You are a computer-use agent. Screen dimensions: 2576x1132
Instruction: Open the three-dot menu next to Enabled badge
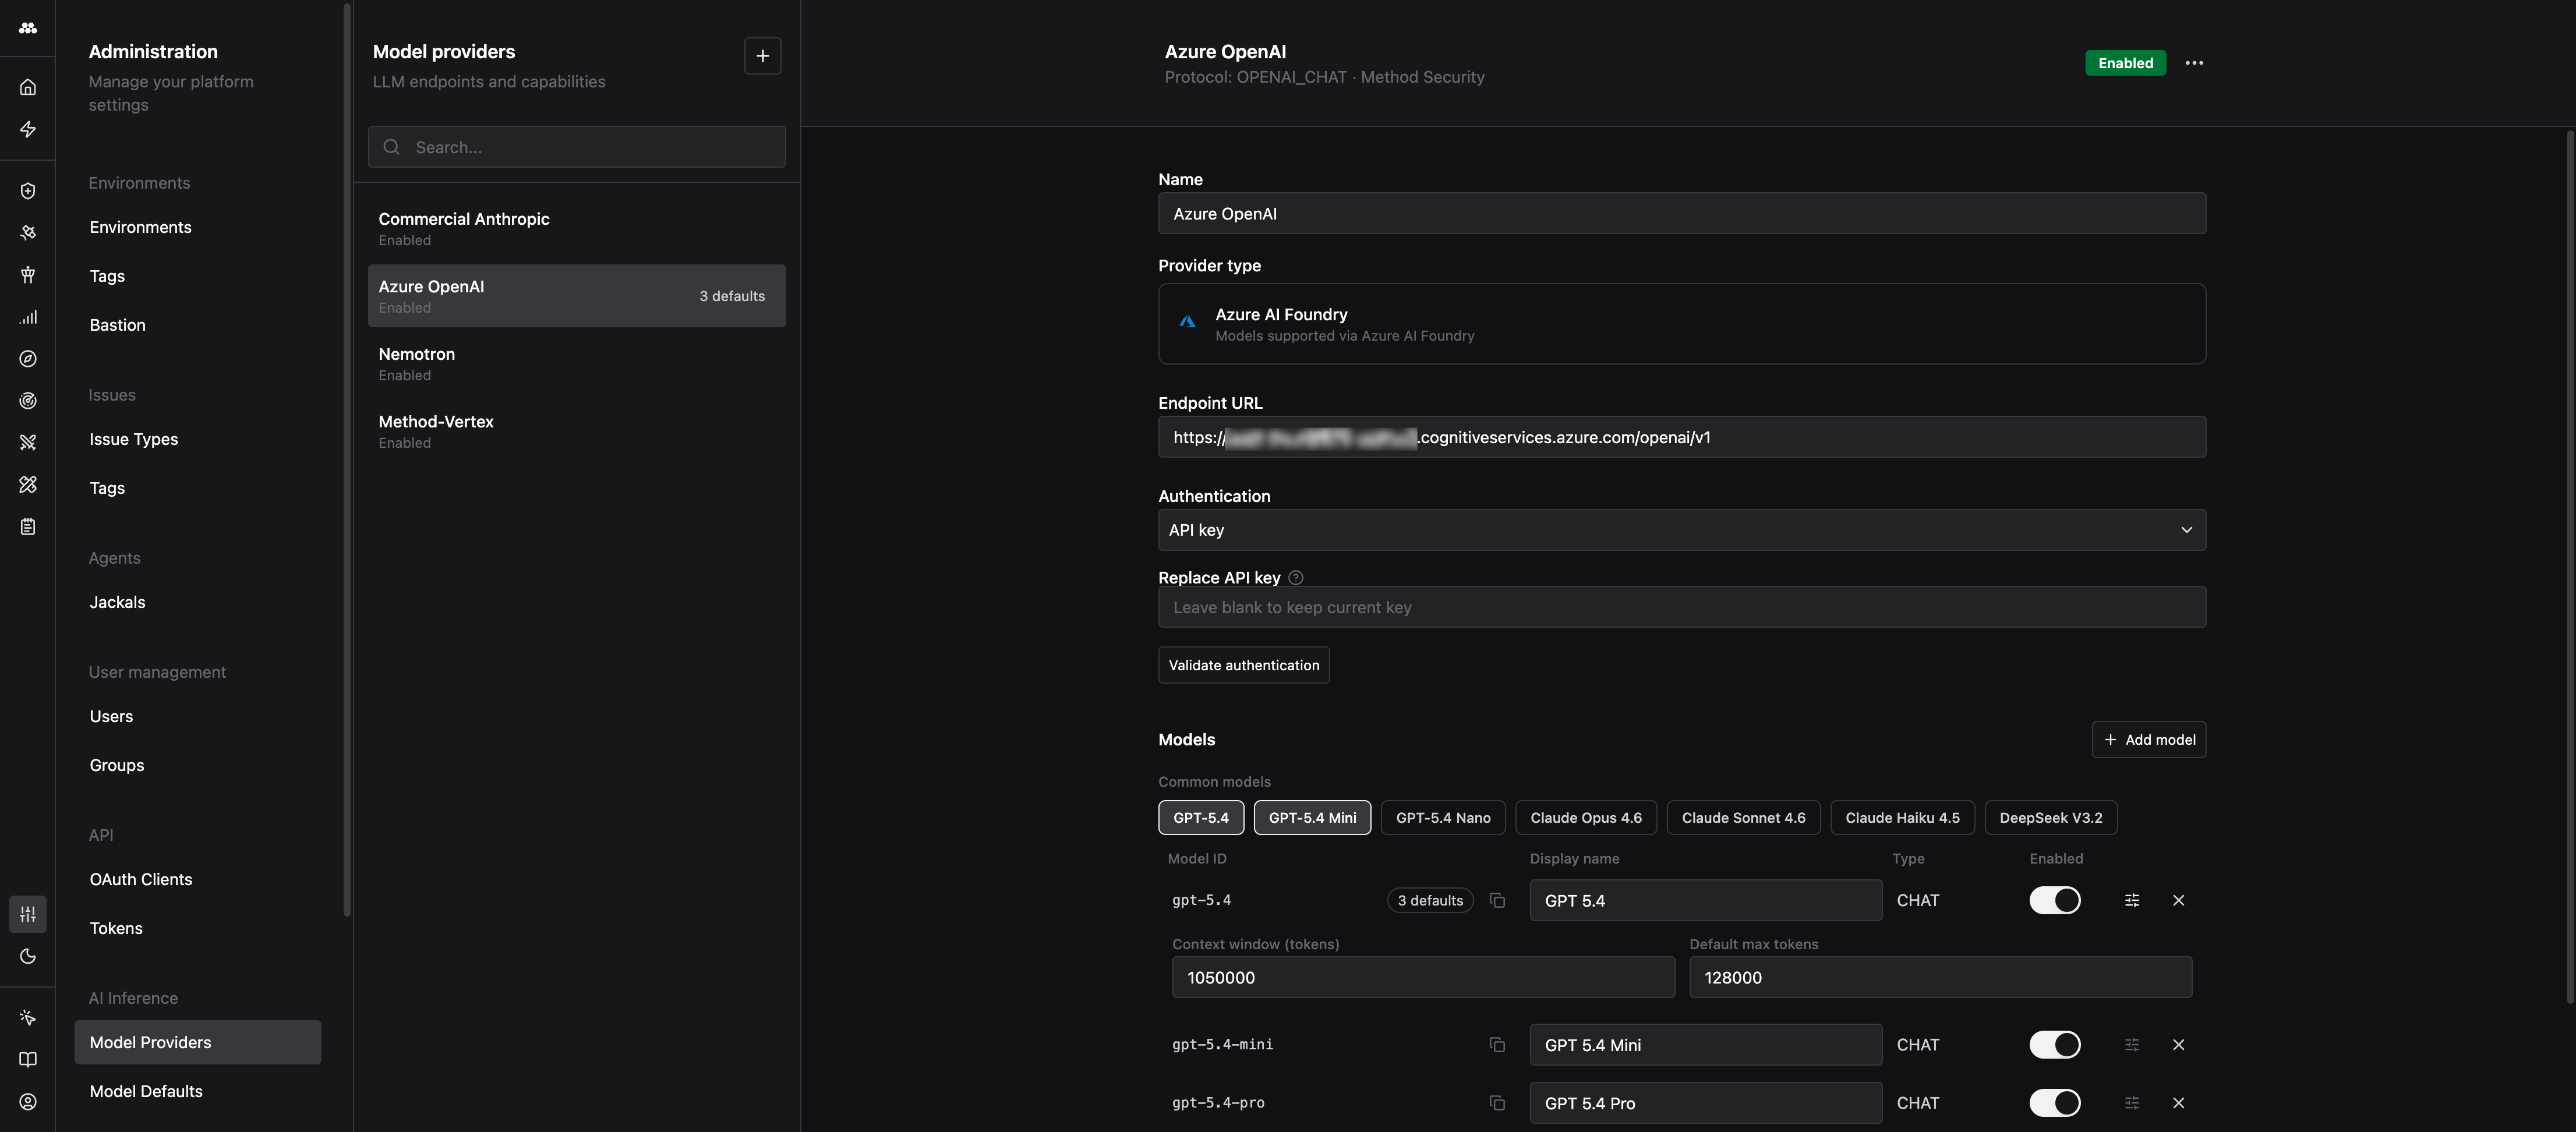(x=2194, y=63)
